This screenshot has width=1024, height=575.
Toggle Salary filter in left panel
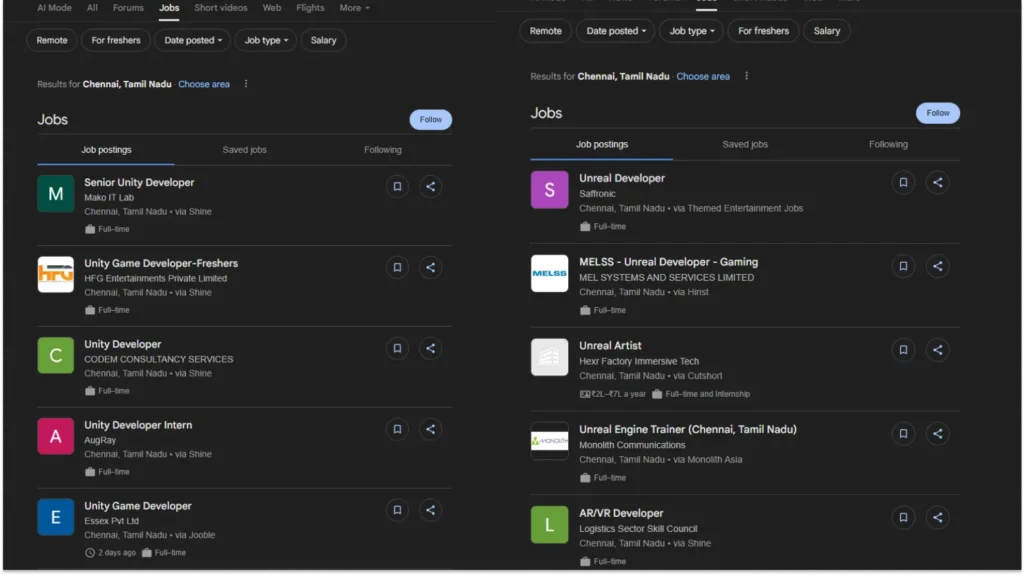coord(323,41)
